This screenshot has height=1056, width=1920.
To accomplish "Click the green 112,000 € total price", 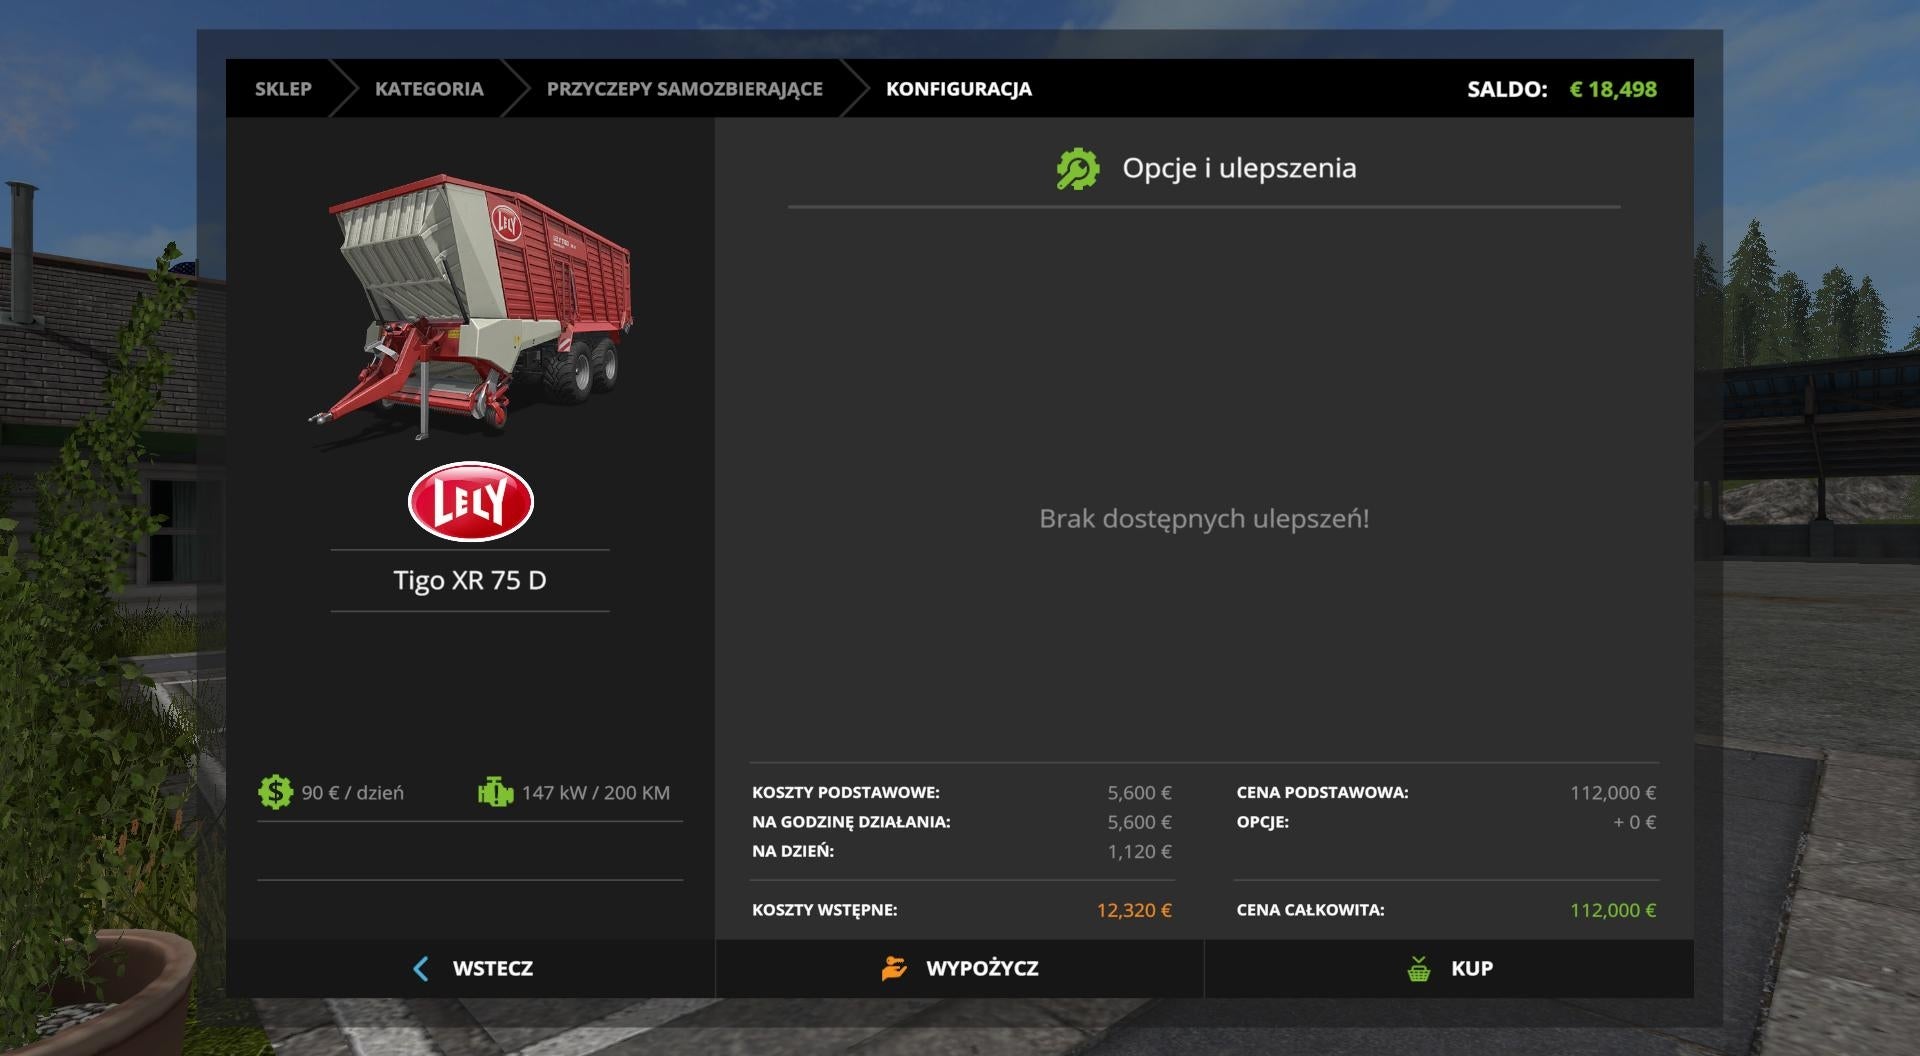I will pos(1613,910).
